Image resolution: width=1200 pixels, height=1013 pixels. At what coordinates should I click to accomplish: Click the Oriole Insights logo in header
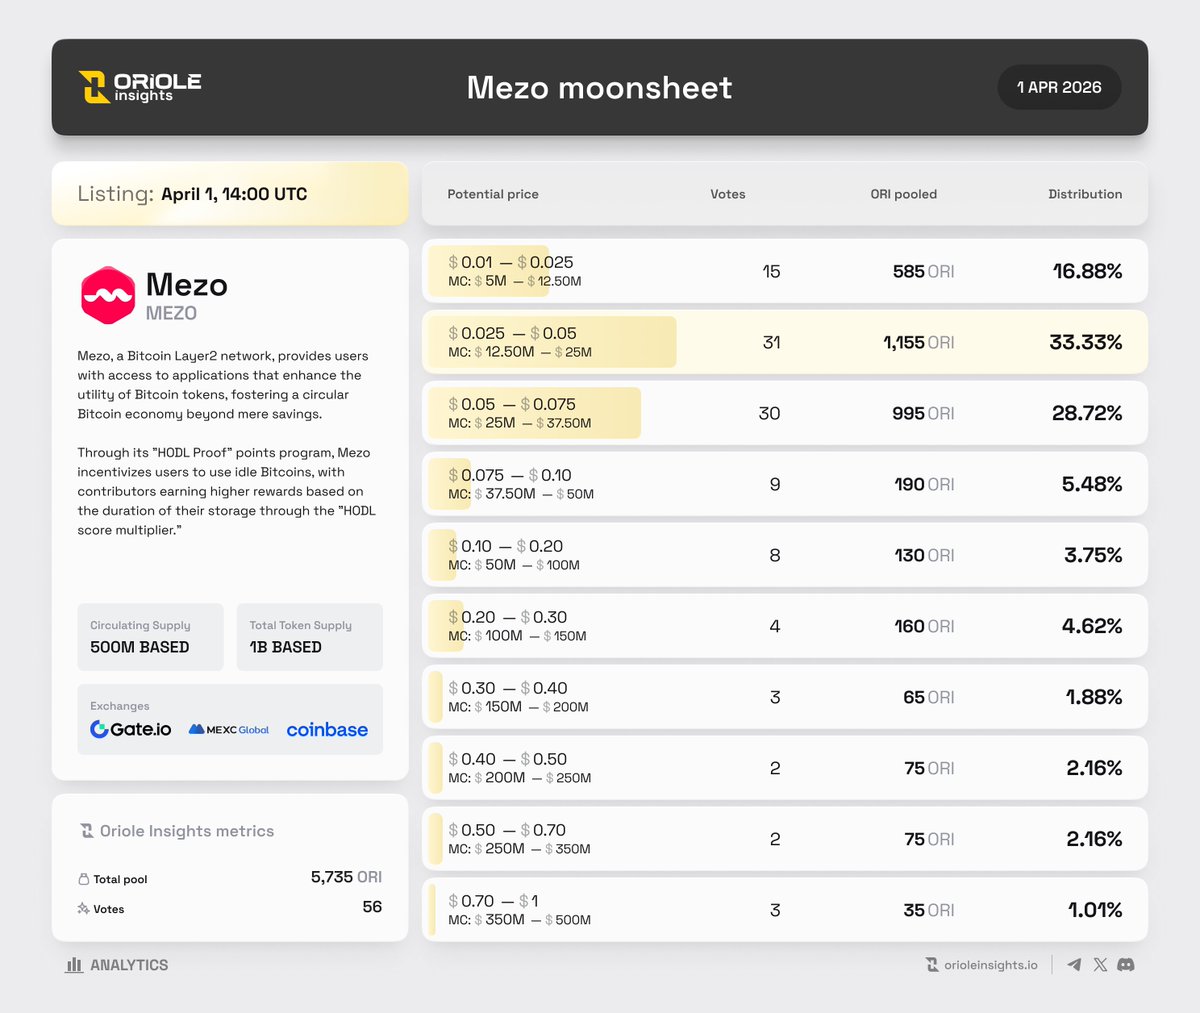click(x=140, y=87)
